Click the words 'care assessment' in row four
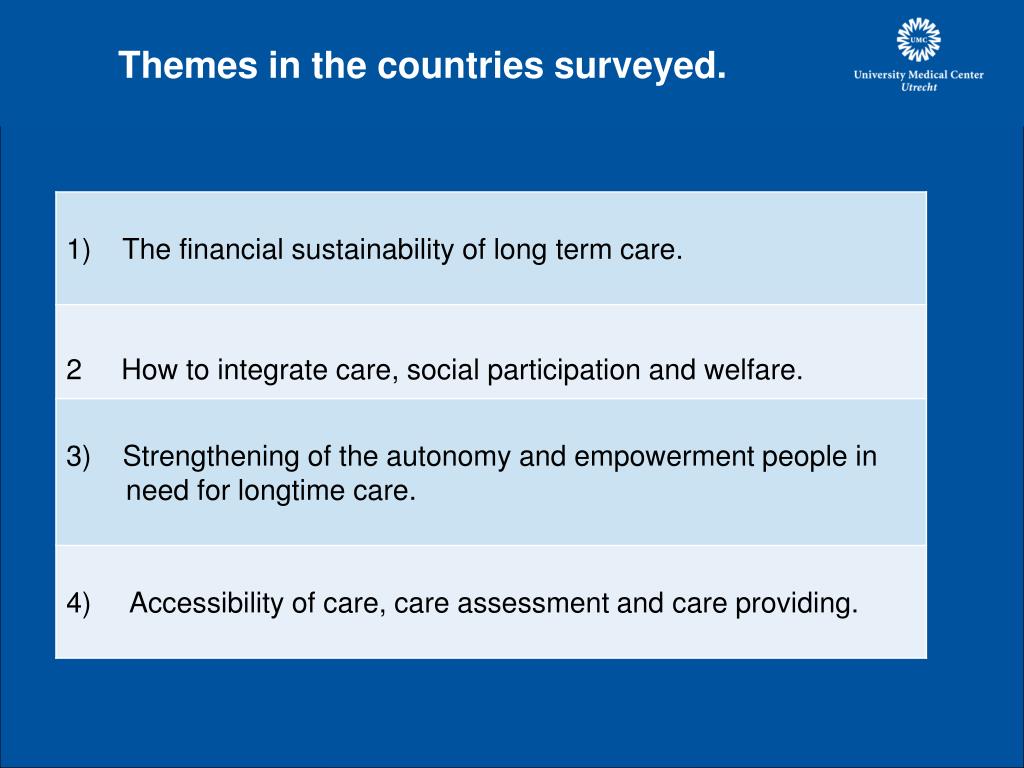The height and width of the screenshot is (768, 1024). pyautogui.click(x=502, y=603)
